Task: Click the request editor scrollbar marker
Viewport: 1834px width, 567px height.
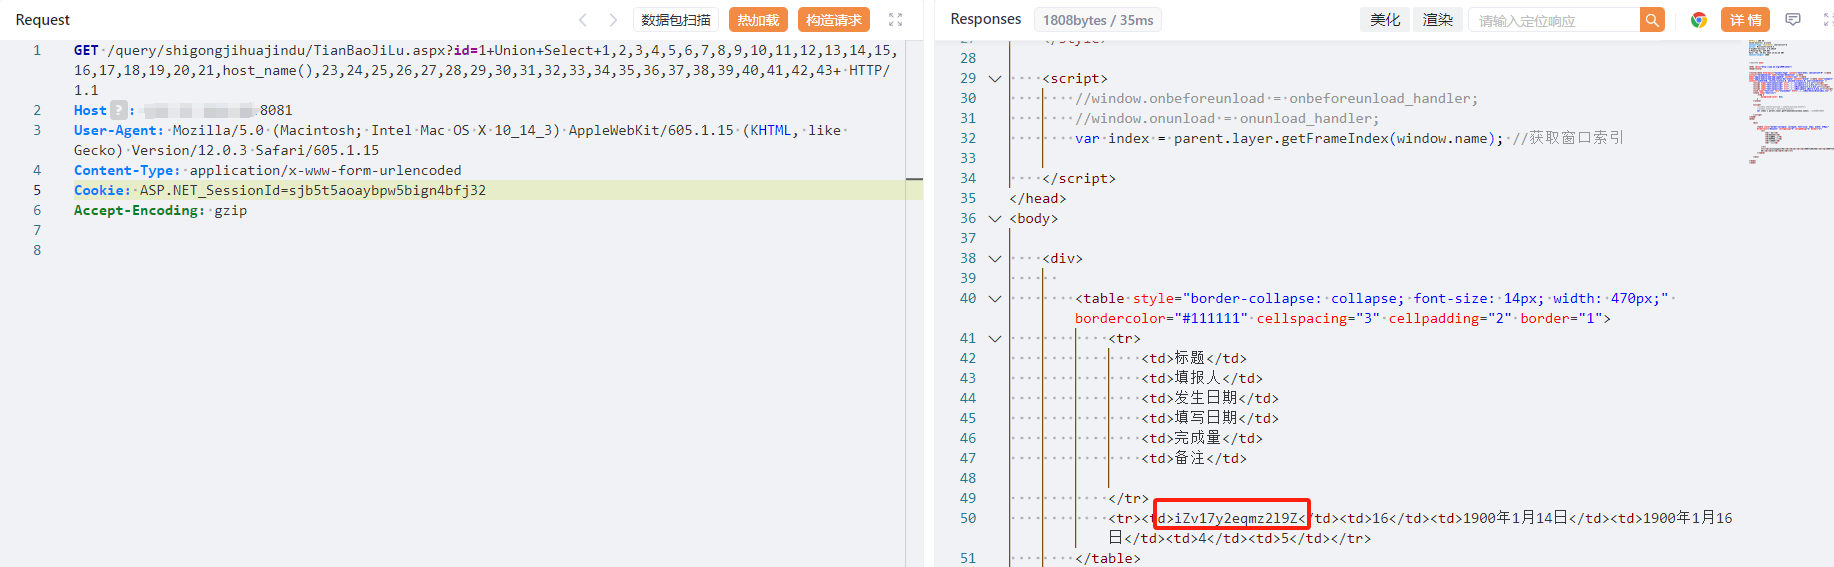Action: pyautogui.click(x=914, y=179)
